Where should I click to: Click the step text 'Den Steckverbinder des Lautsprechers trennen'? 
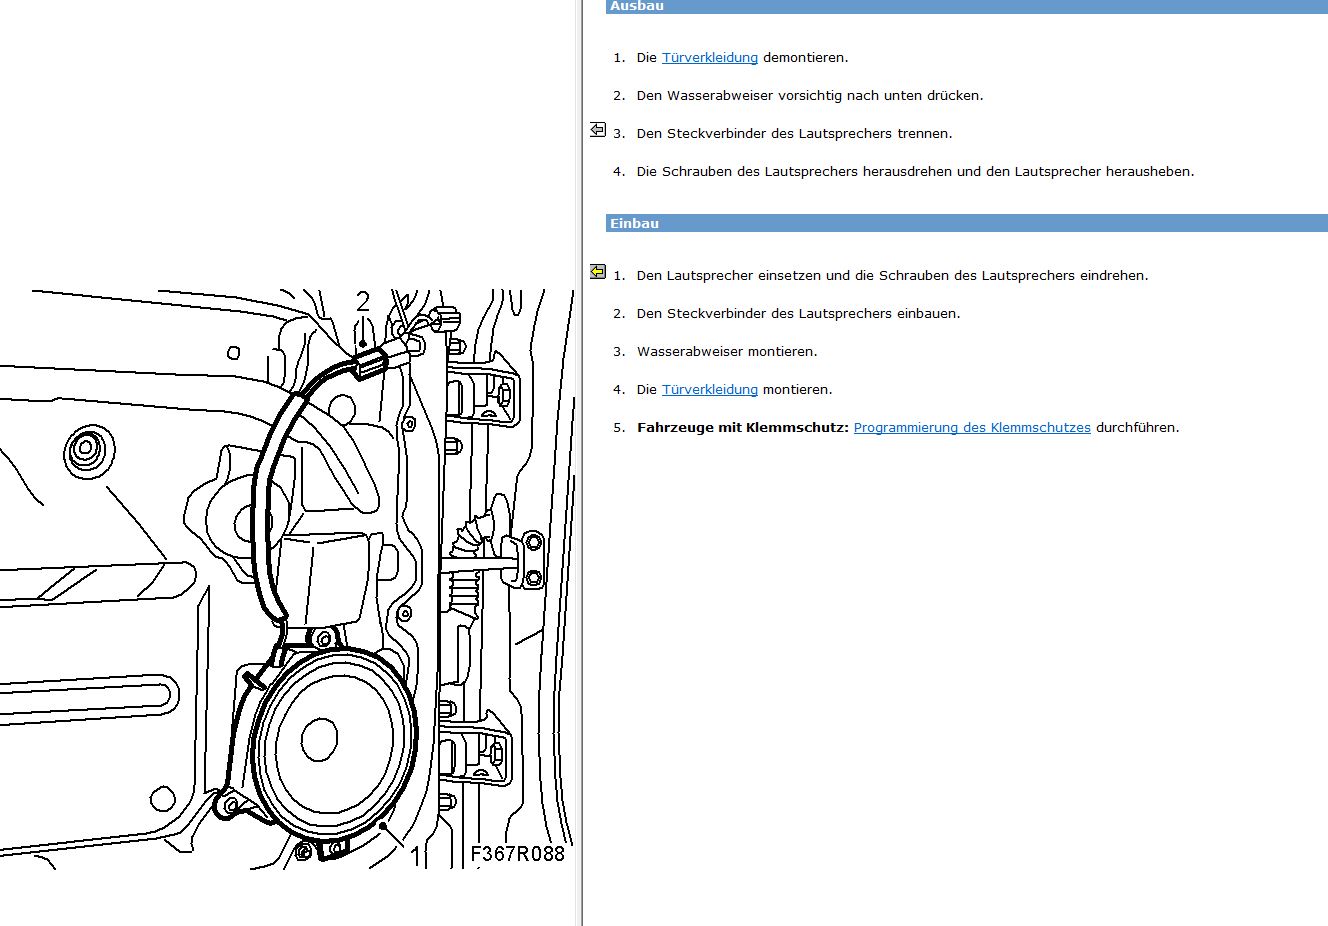[795, 134]
